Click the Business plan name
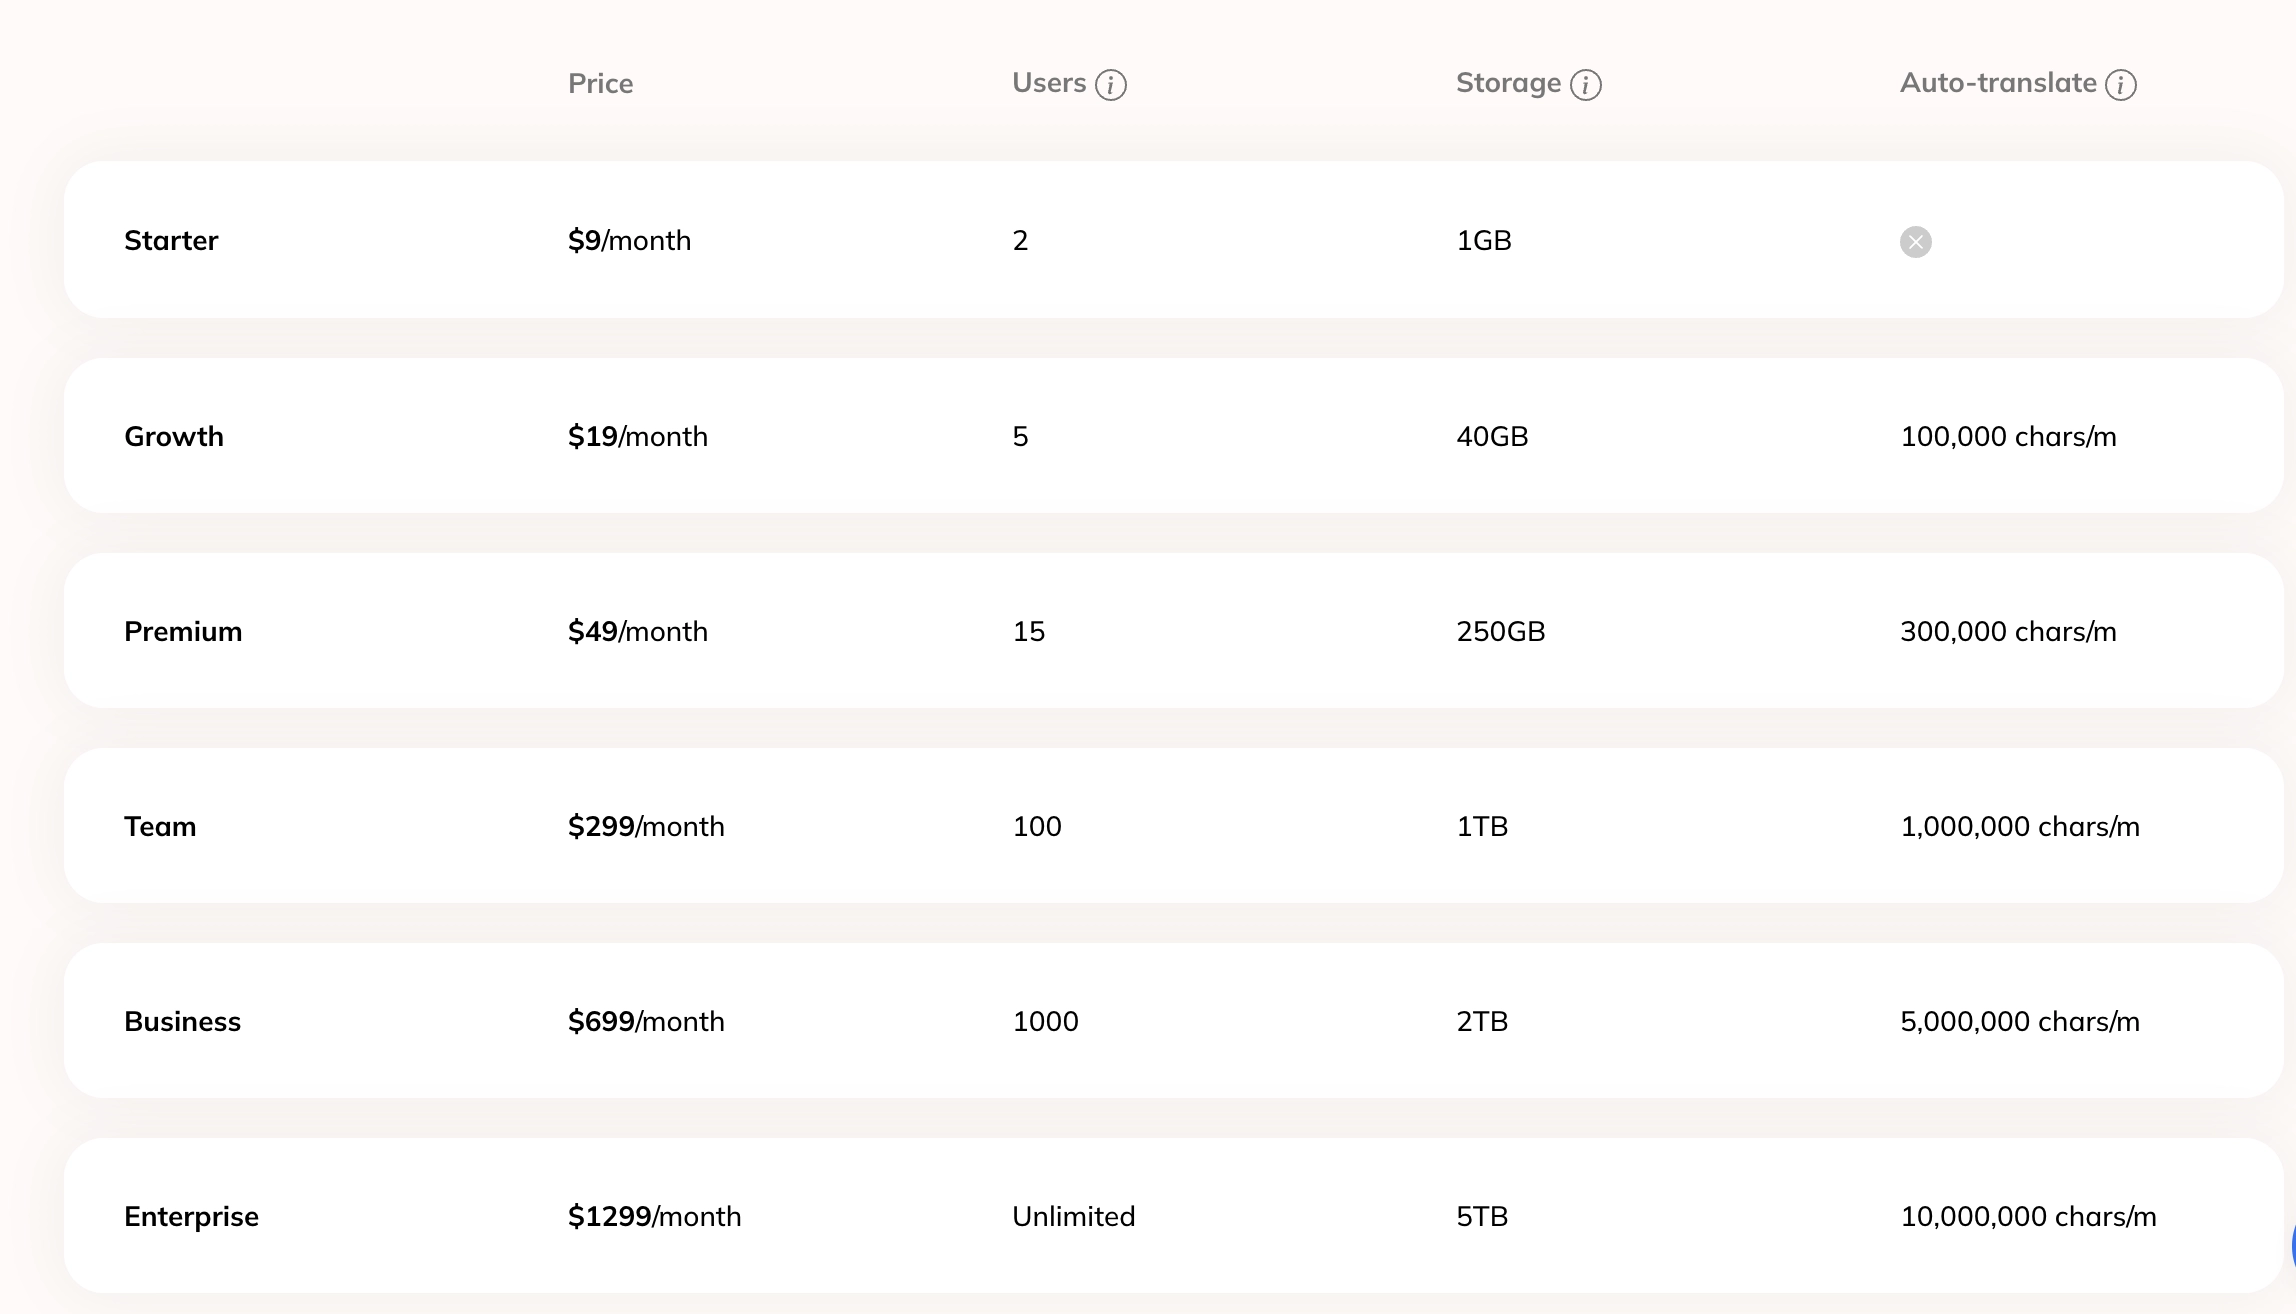This screenshot has width=2296, height=1314. point(182,1021)
